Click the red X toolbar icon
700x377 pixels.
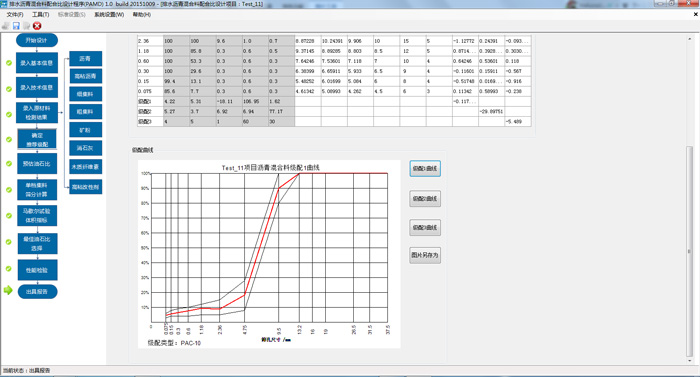[37, 26]
